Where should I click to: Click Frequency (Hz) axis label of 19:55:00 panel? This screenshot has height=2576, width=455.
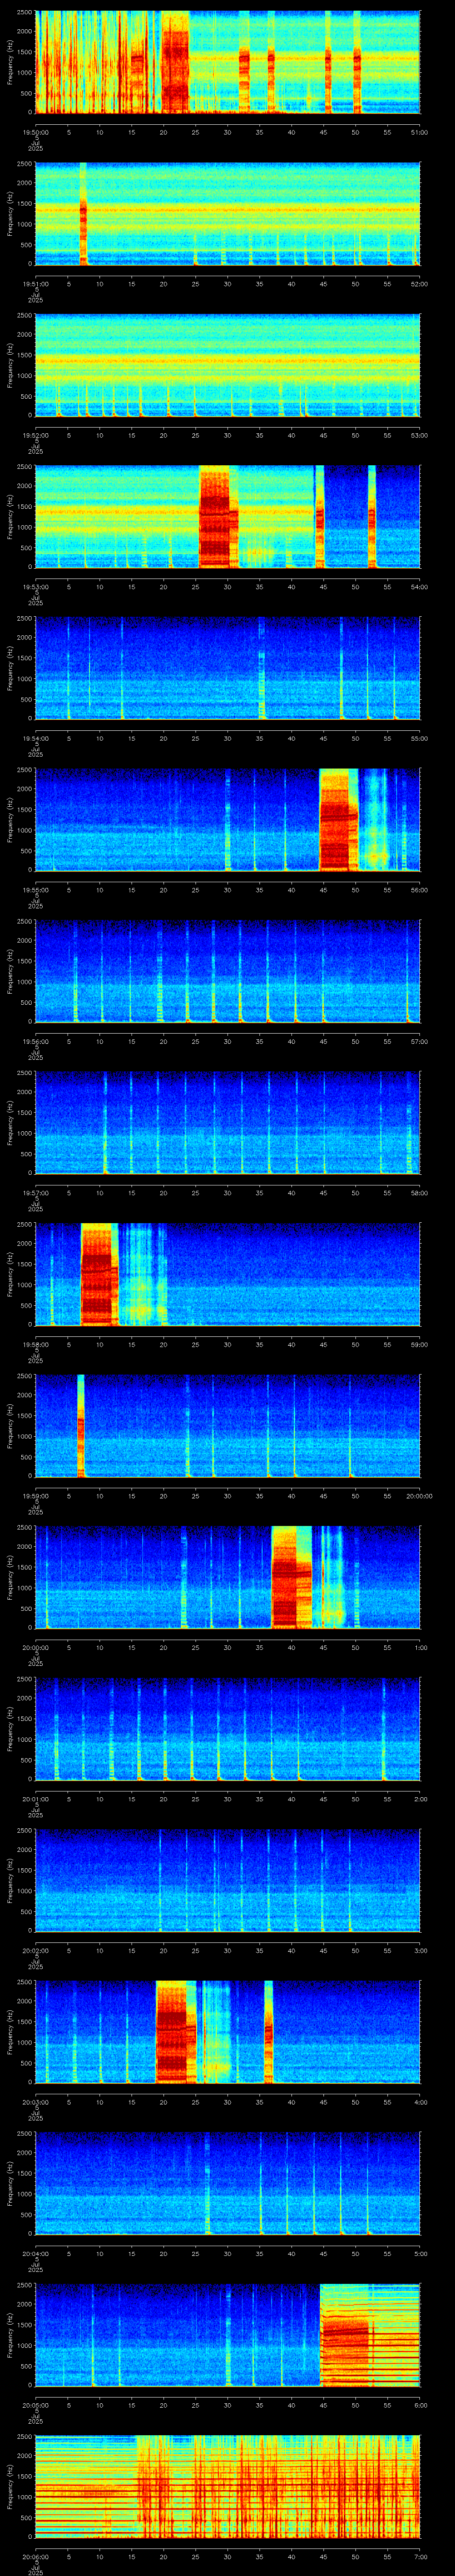tap(10, 820)
